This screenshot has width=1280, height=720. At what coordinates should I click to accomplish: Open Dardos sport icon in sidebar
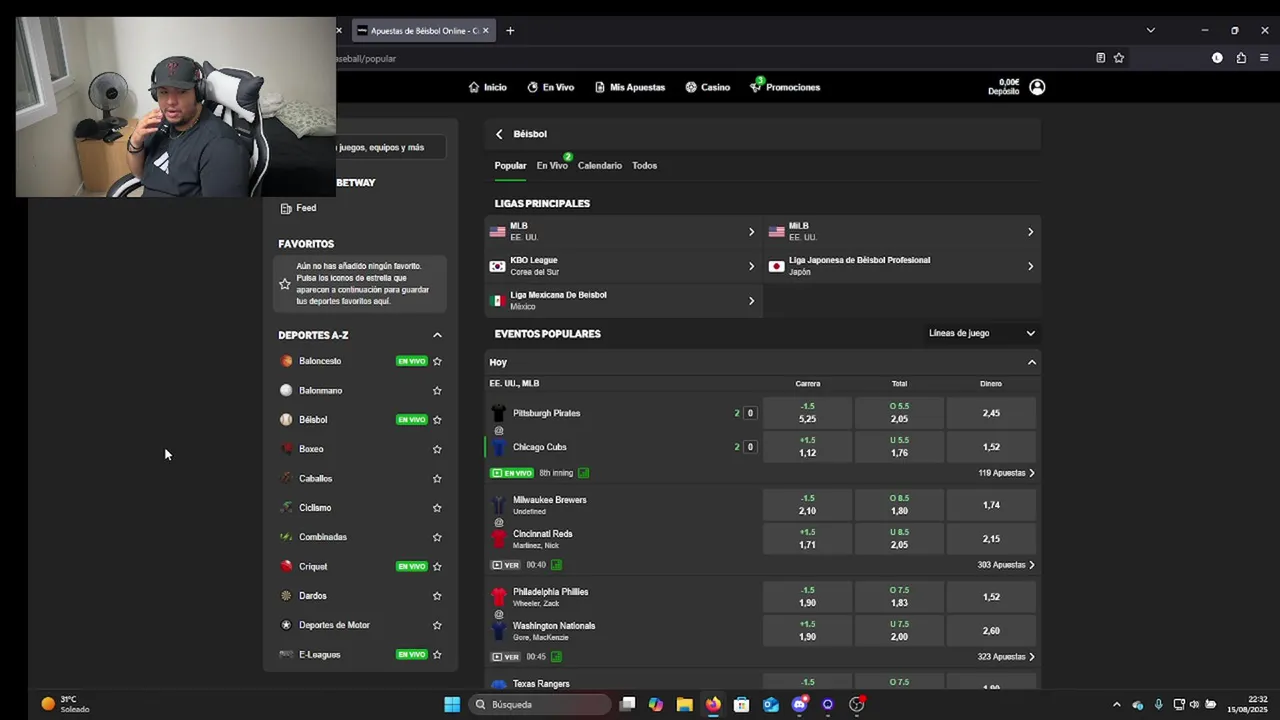(x=286, y=596)
